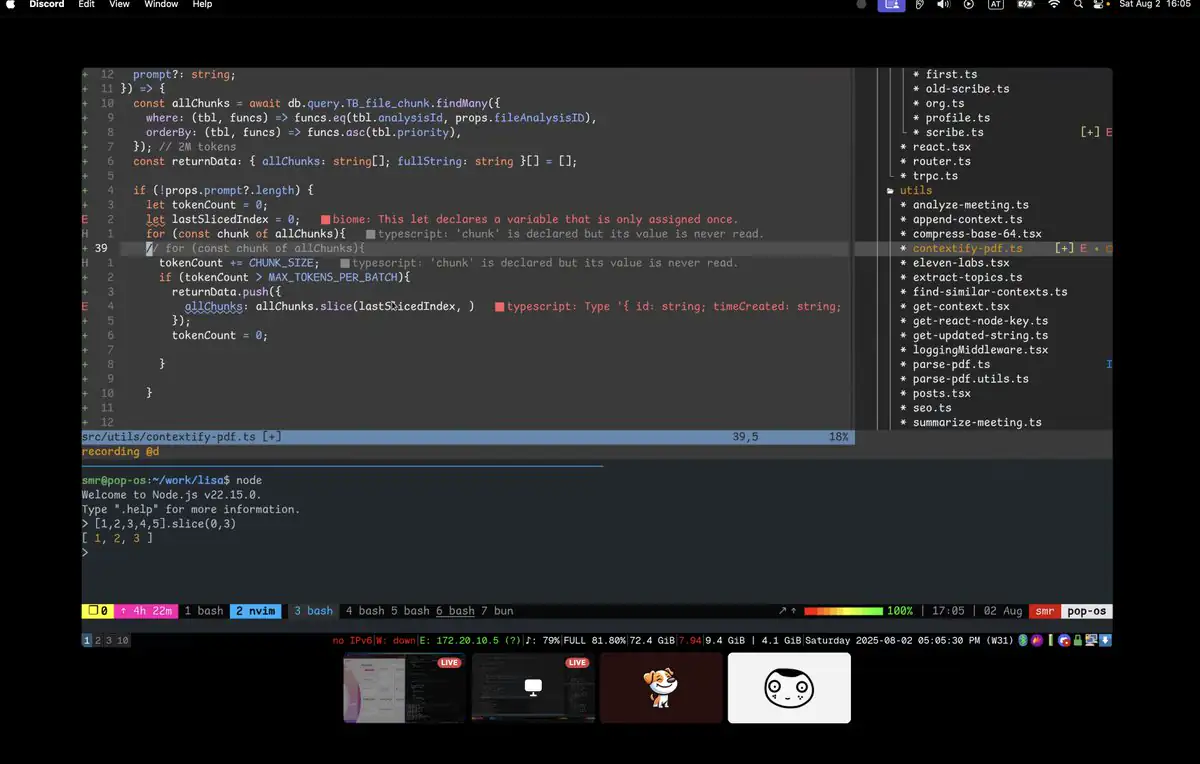Open the battery status menu
Viewport: 1200px width, 764px height.
(x=1023, y=4)
